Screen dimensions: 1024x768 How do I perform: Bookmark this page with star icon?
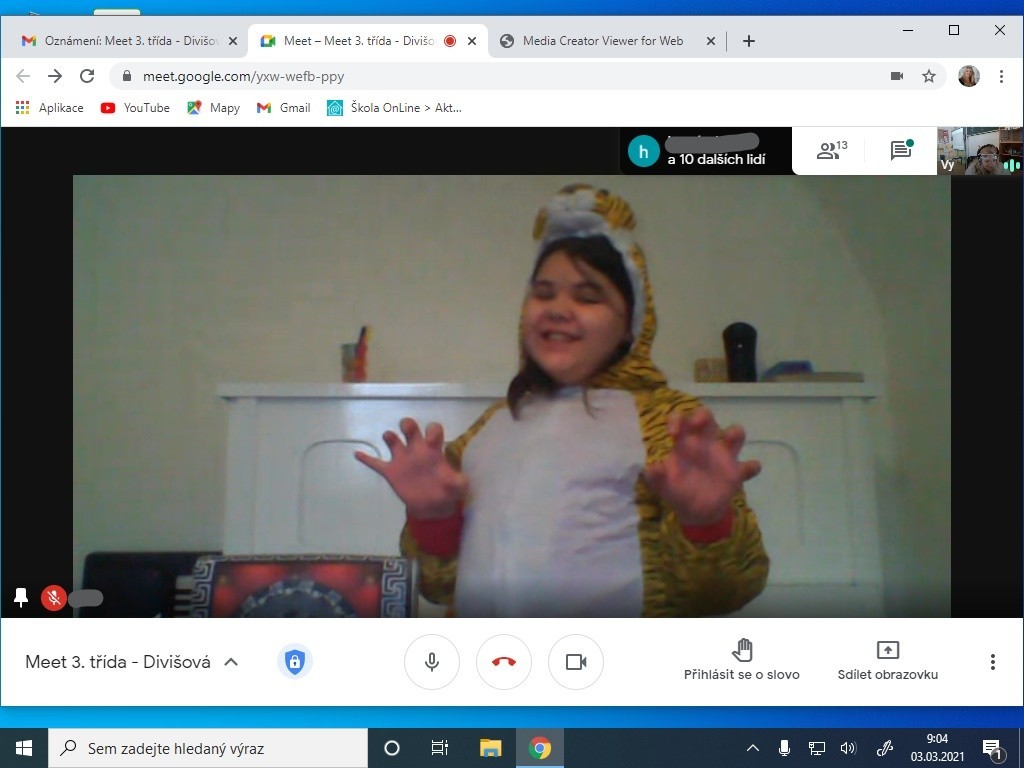pyautogui.click(x=929, y=76)
